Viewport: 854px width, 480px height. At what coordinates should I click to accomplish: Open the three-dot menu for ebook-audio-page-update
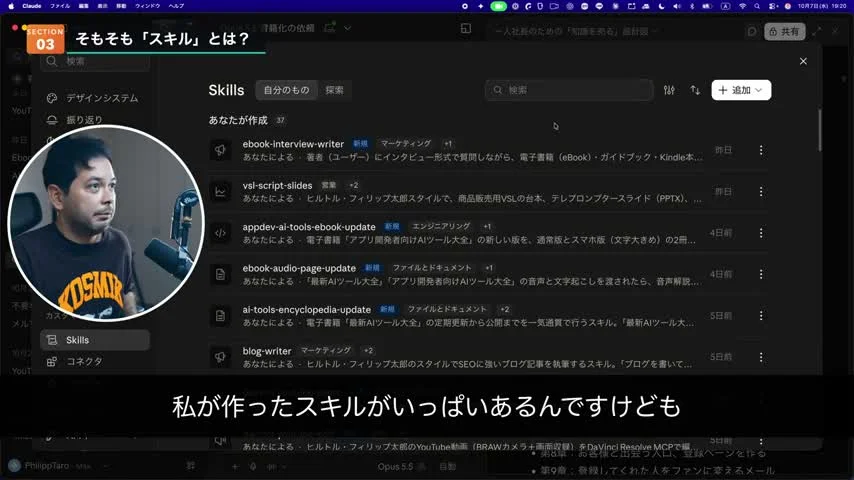[761, 274]
